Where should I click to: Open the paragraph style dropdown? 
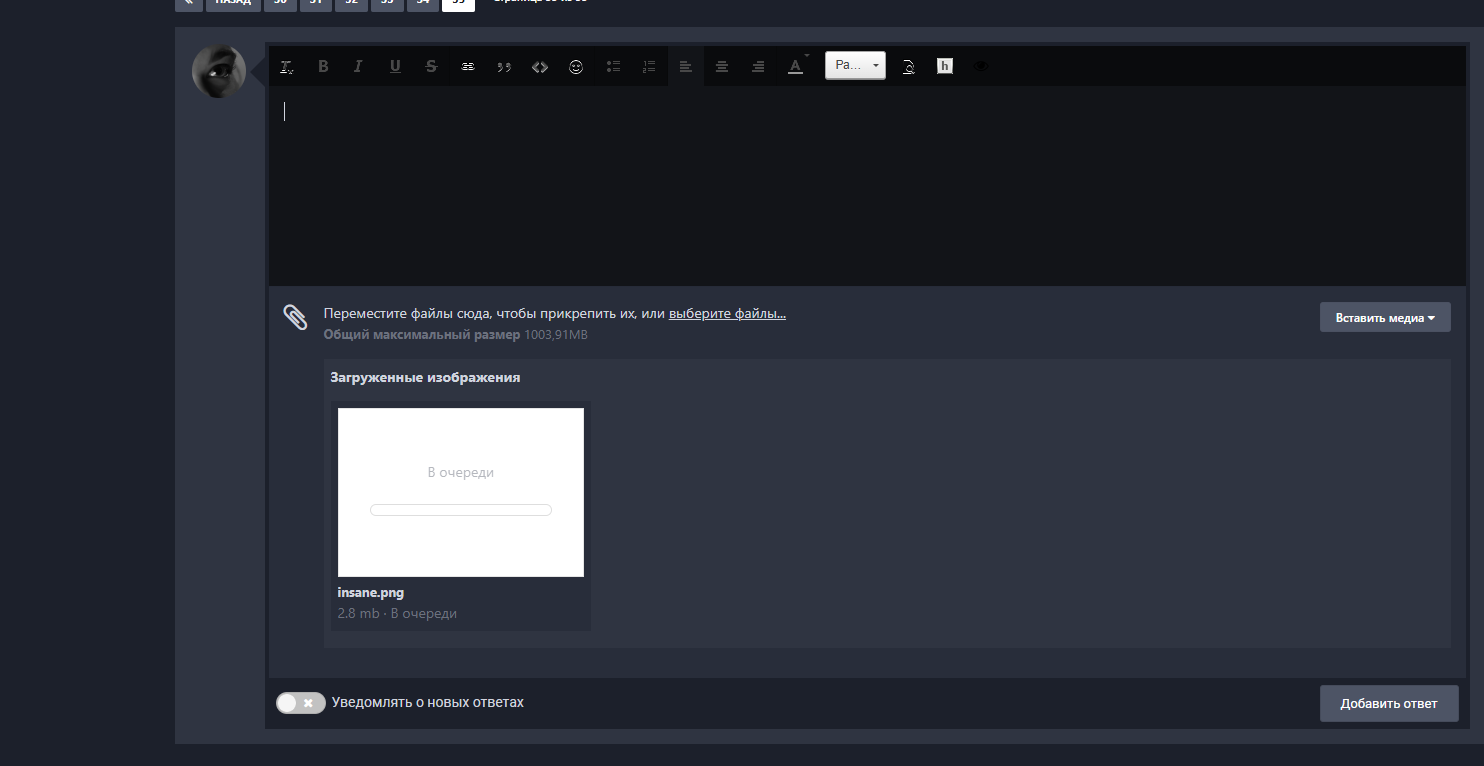(855, 64)
